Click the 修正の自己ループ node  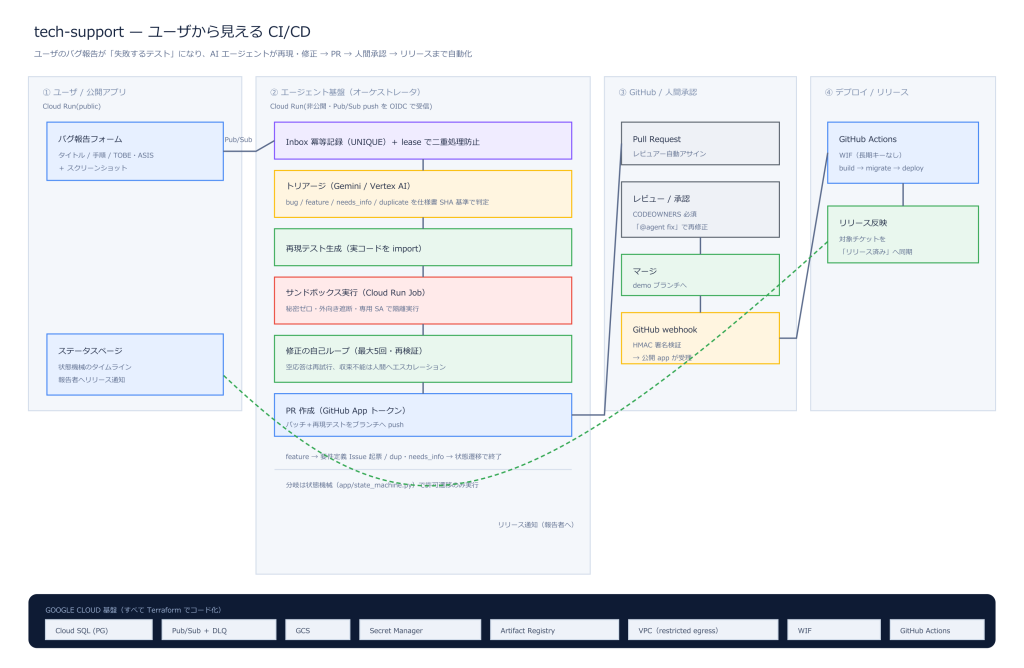coord(423,358)
